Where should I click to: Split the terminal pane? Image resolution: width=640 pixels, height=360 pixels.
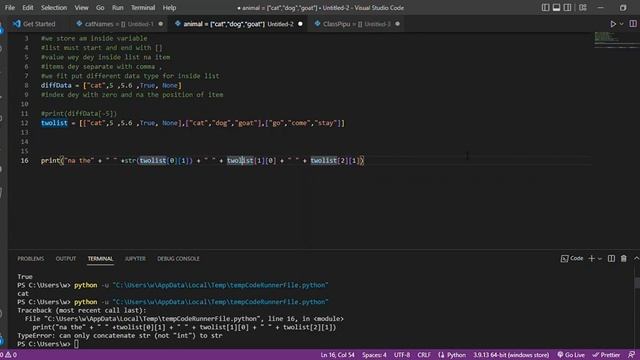pyautogui.click(x=611, y=258)
